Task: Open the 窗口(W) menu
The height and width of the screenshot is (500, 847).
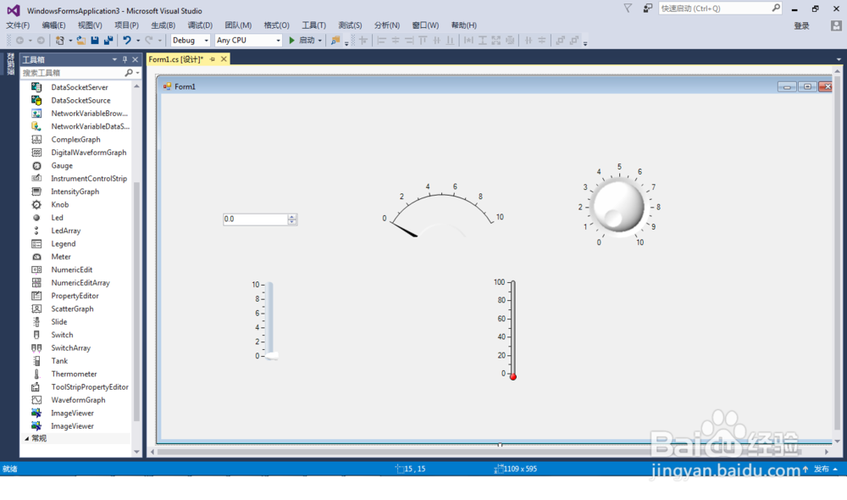Action: tap(426, 25)
